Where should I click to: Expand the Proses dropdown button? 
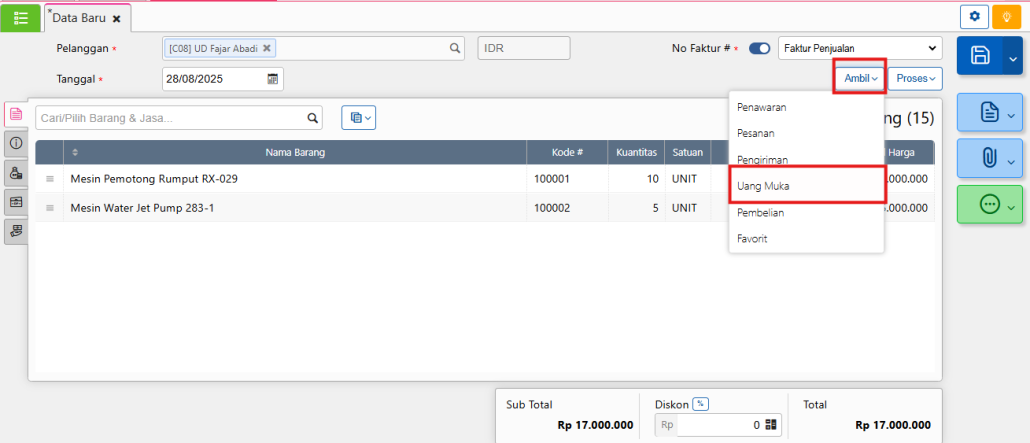click(x=915, y=78)
